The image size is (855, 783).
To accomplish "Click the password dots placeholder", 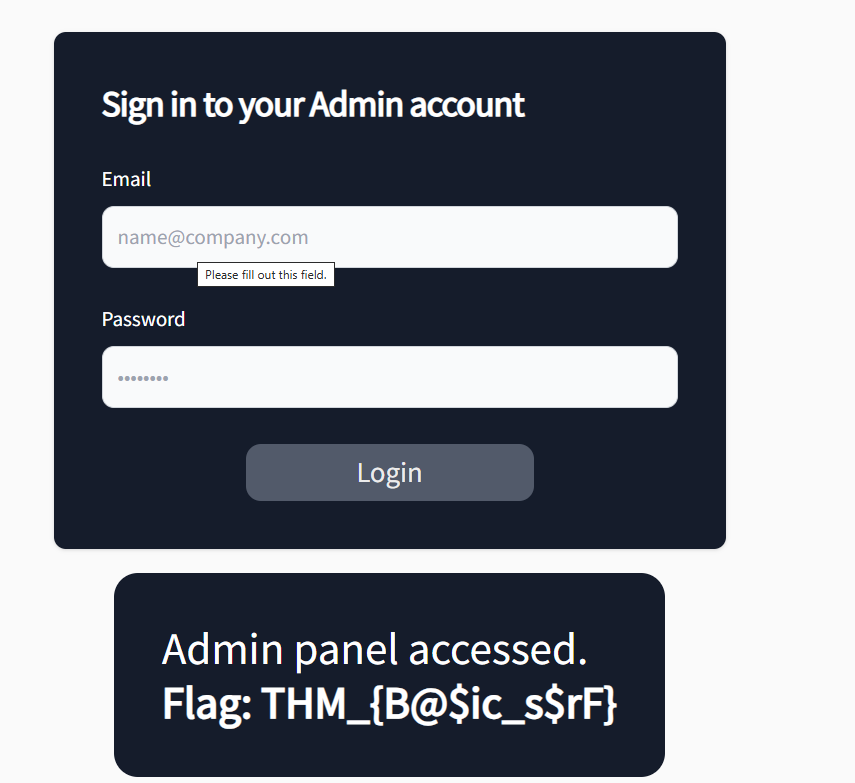I will pyautogui.click(x=143, y=378).
